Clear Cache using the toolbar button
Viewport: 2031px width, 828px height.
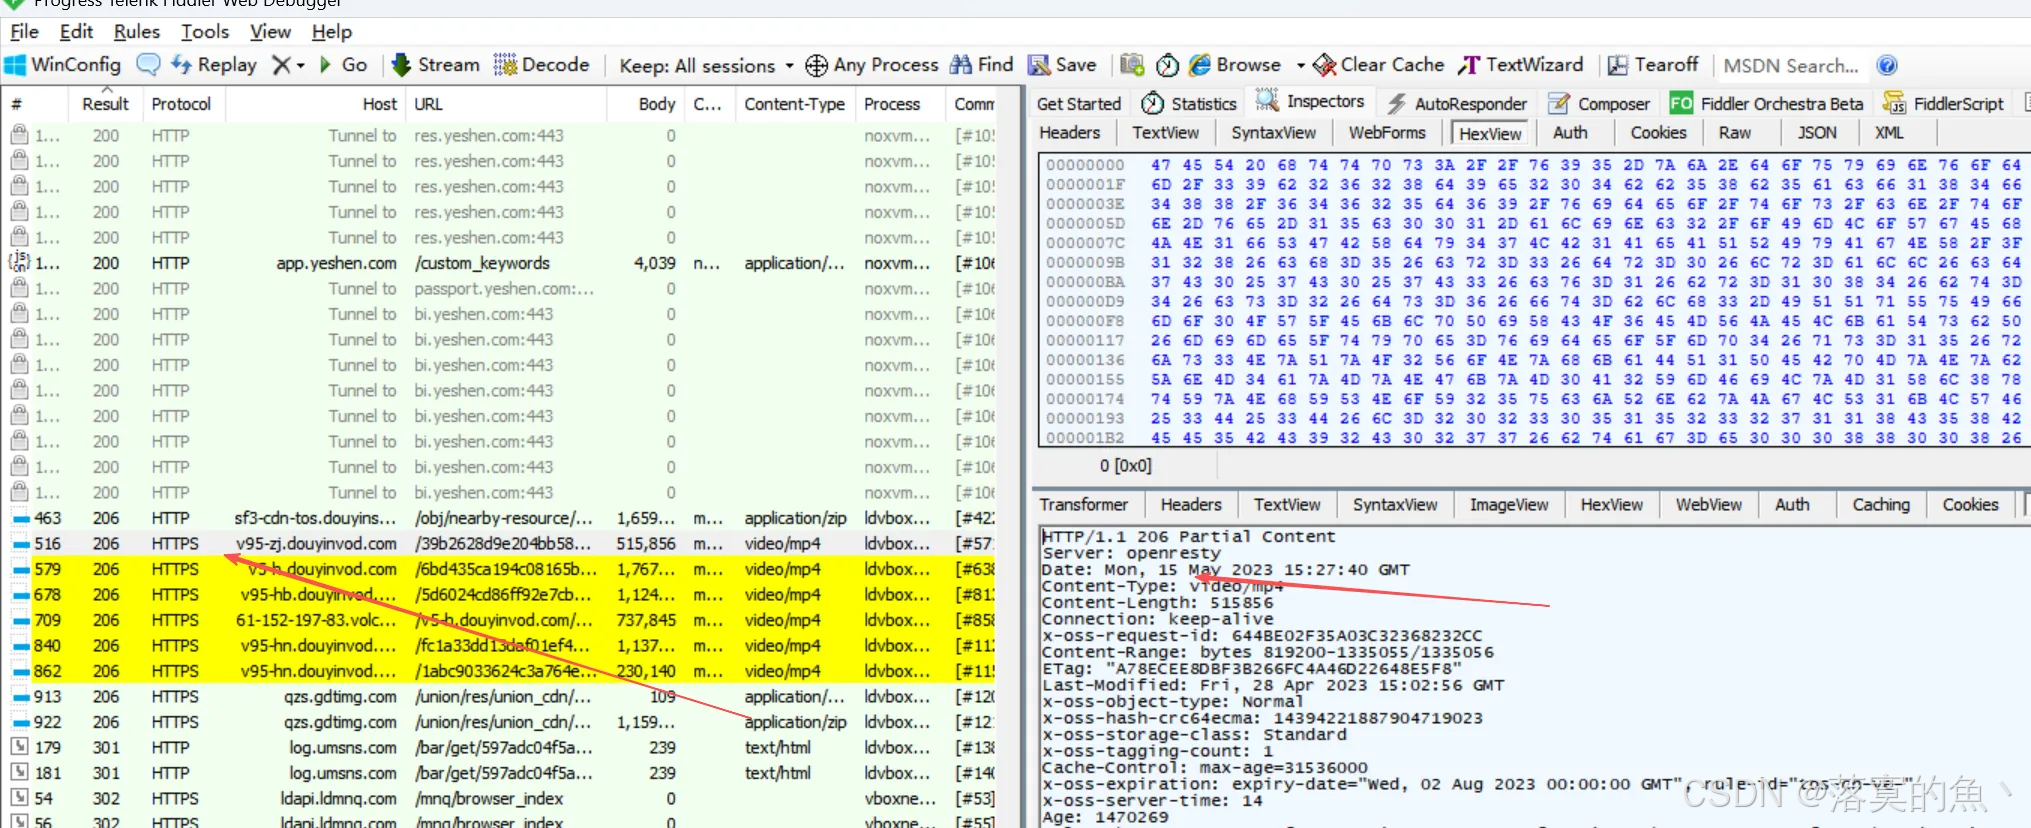[x=1378, y=65]
